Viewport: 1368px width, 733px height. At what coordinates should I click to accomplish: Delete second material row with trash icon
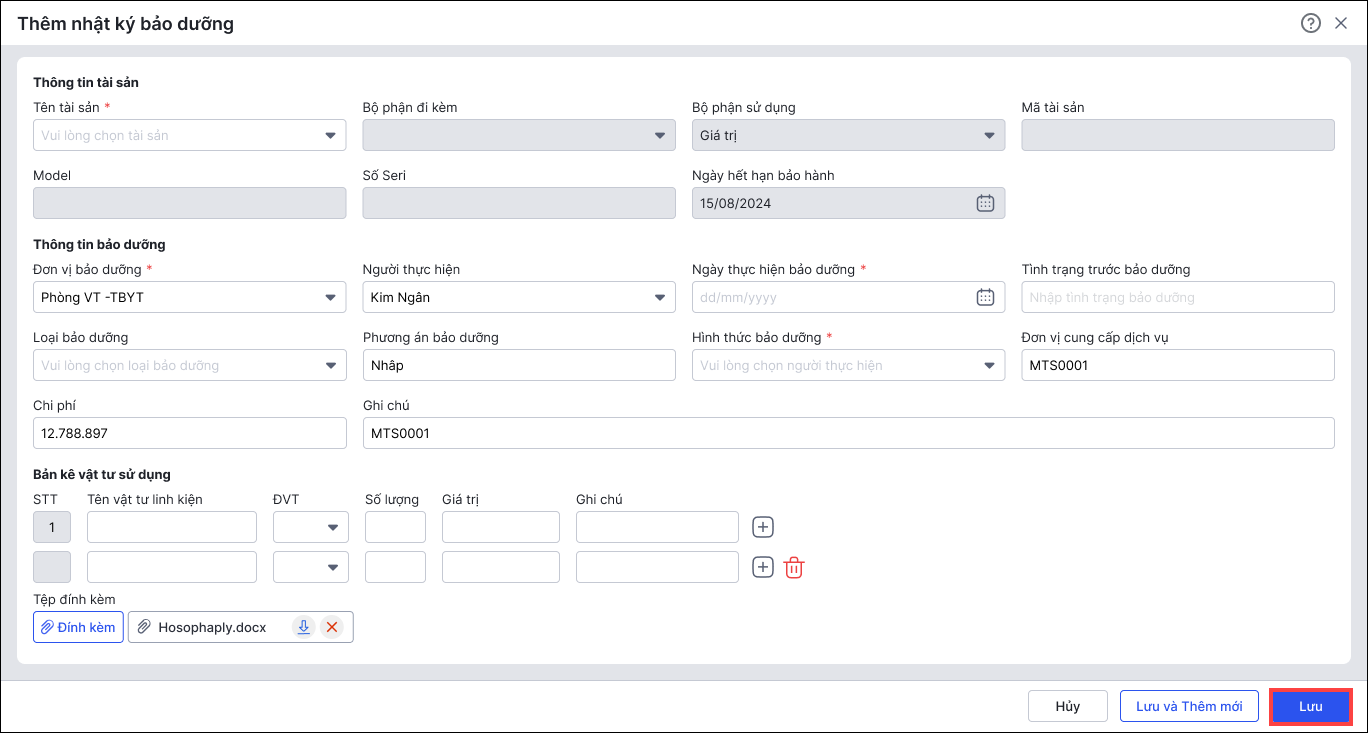coord(794,567)
